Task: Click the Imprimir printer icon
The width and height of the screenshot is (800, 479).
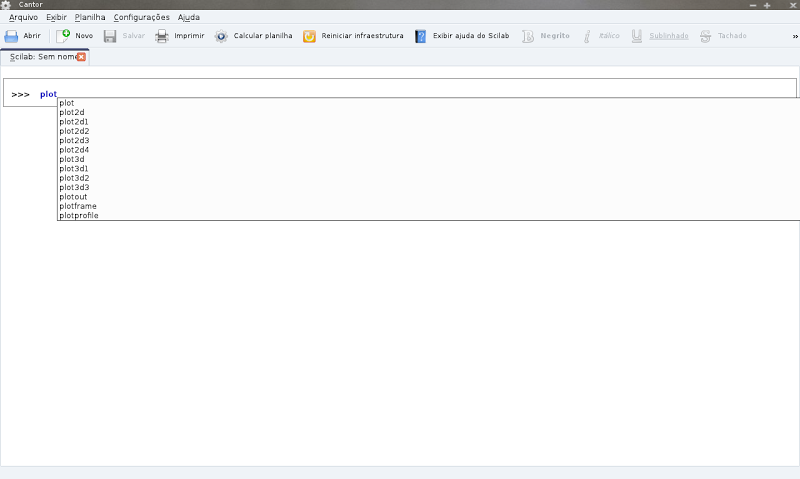Action: click(x=162, y=36)
